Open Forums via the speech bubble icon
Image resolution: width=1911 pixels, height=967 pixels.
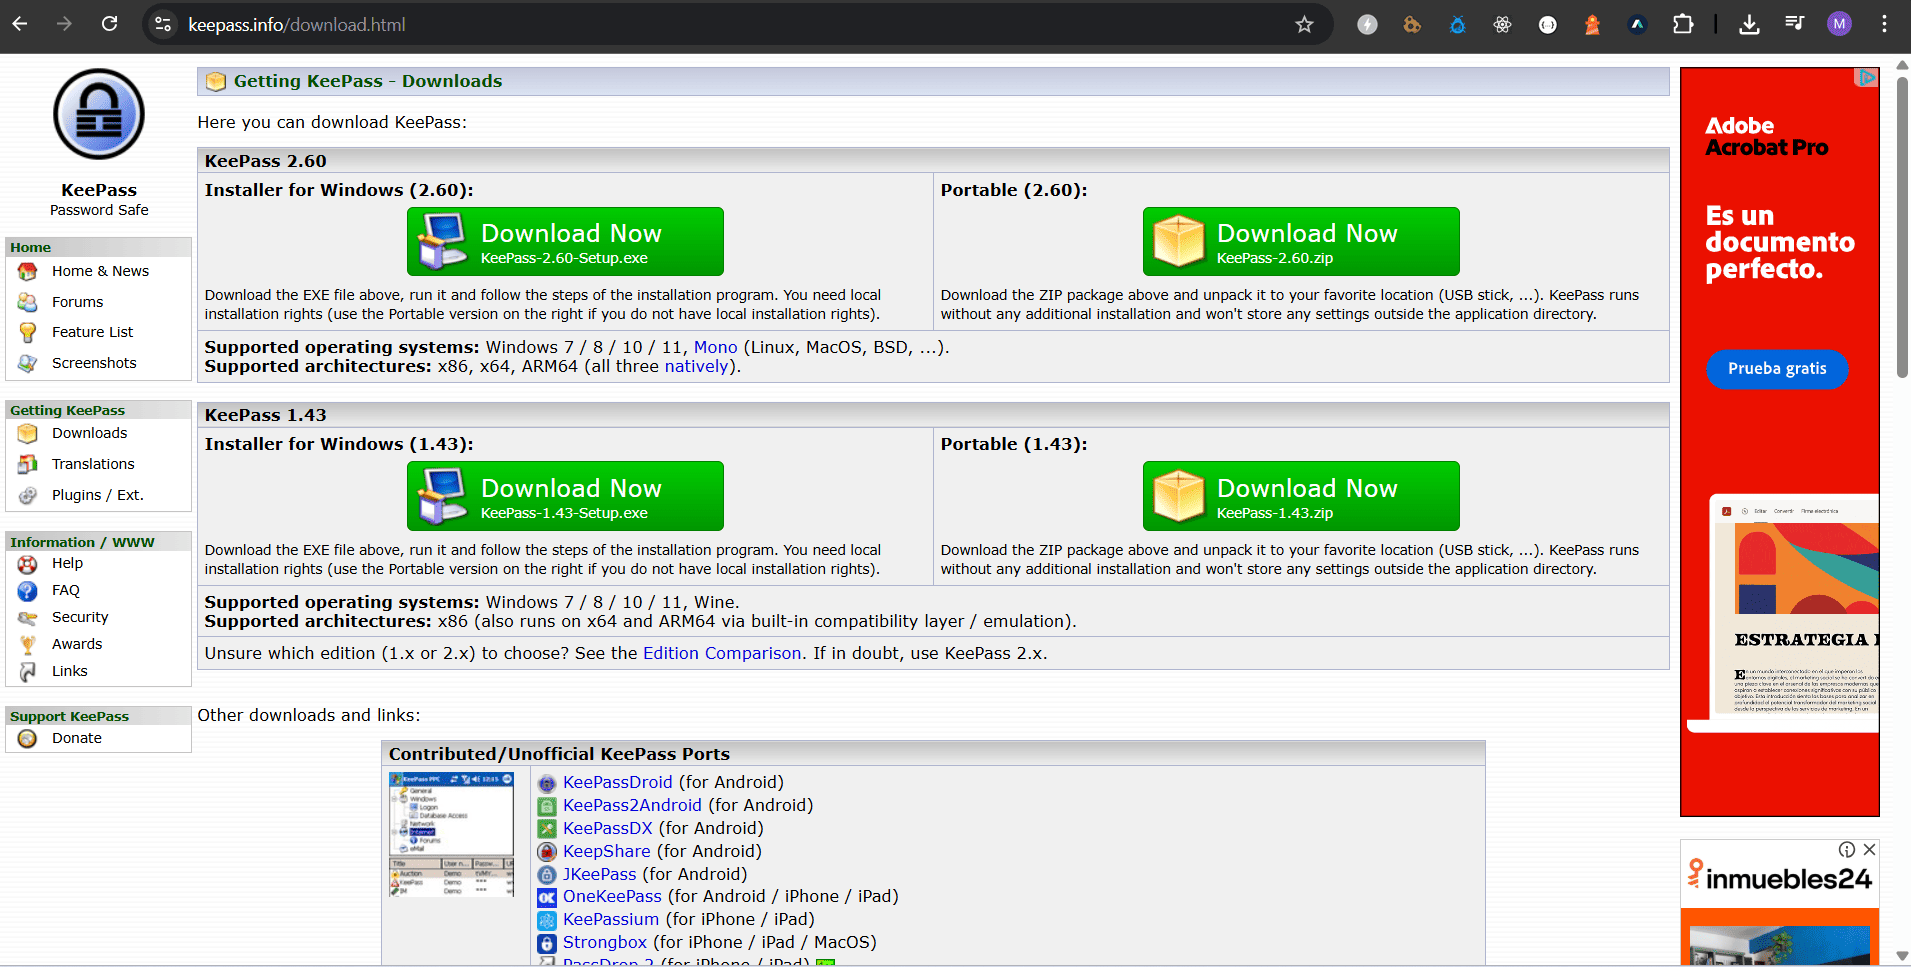click(x=29, y=301)
